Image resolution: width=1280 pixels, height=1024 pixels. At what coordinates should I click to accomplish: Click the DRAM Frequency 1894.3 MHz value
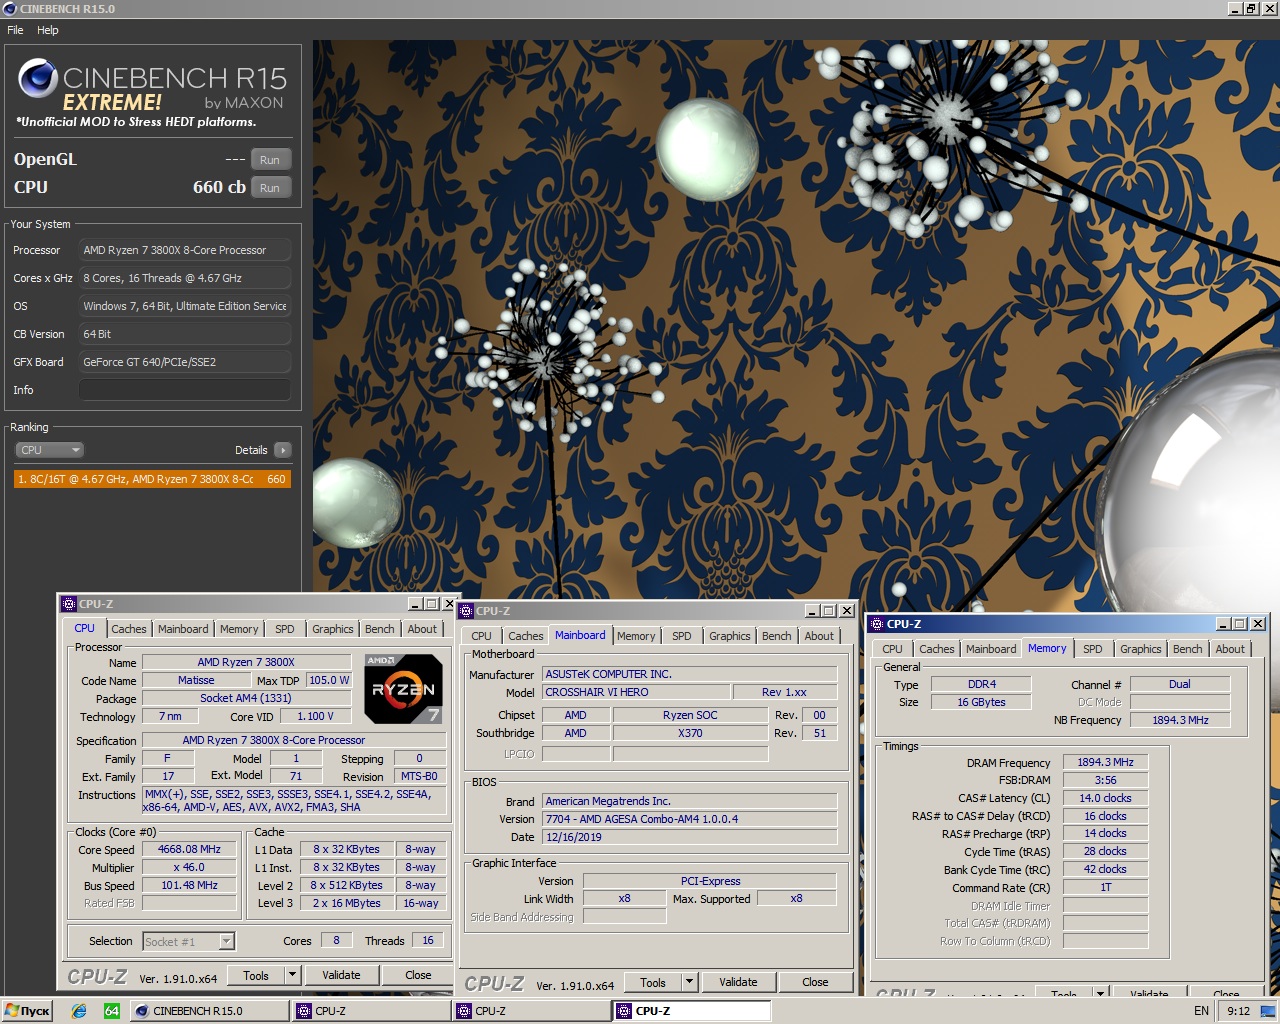tap(1105, 762)
